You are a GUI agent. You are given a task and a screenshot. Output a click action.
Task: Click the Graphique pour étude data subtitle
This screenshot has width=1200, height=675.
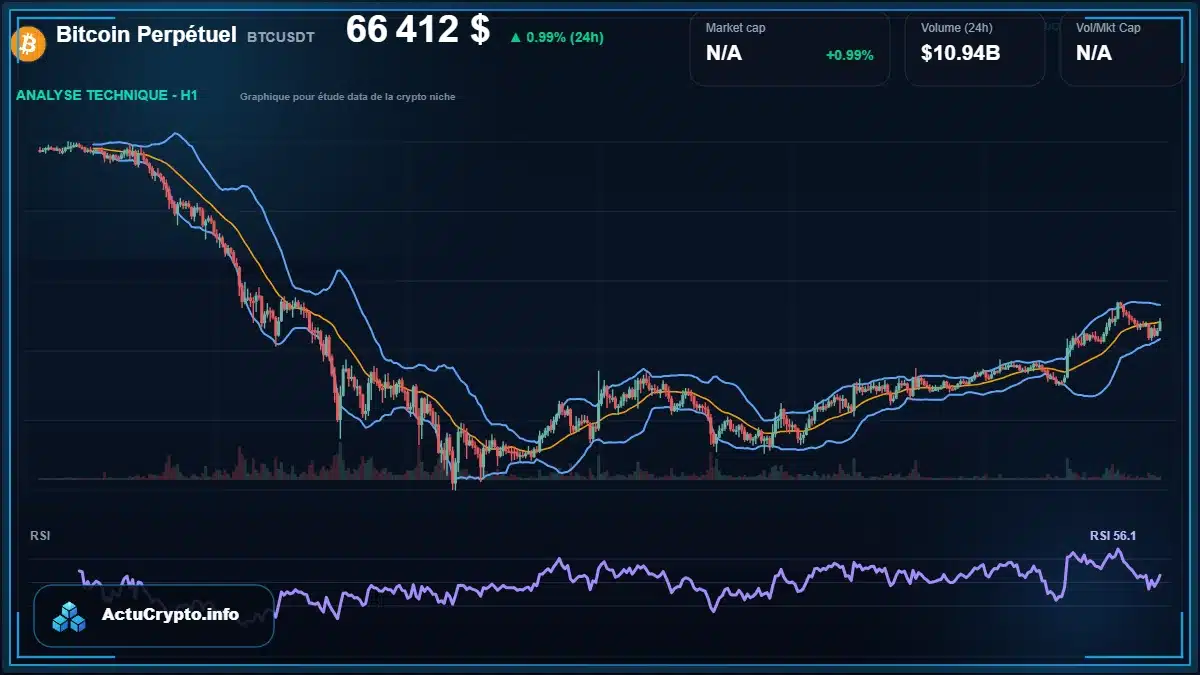348,97
